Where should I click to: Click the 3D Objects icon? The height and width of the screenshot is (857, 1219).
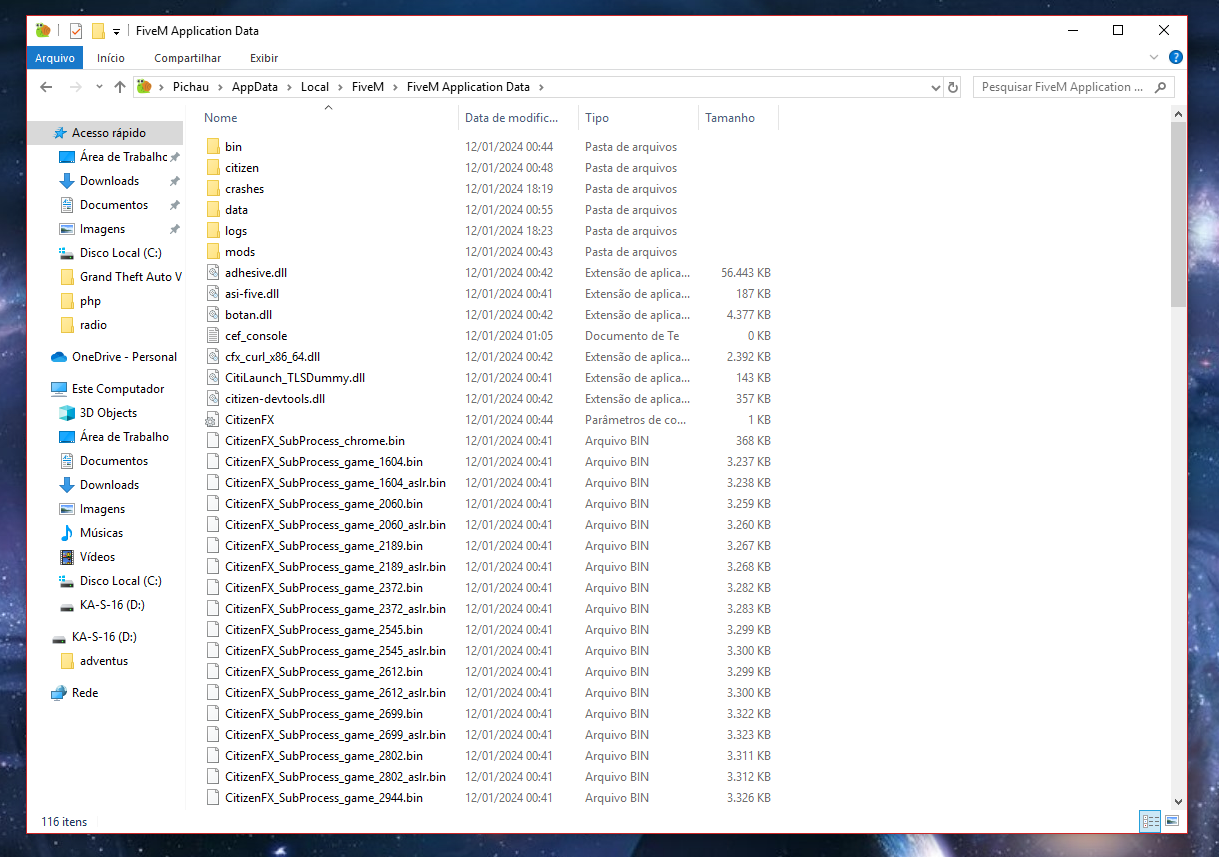[67, 413]
